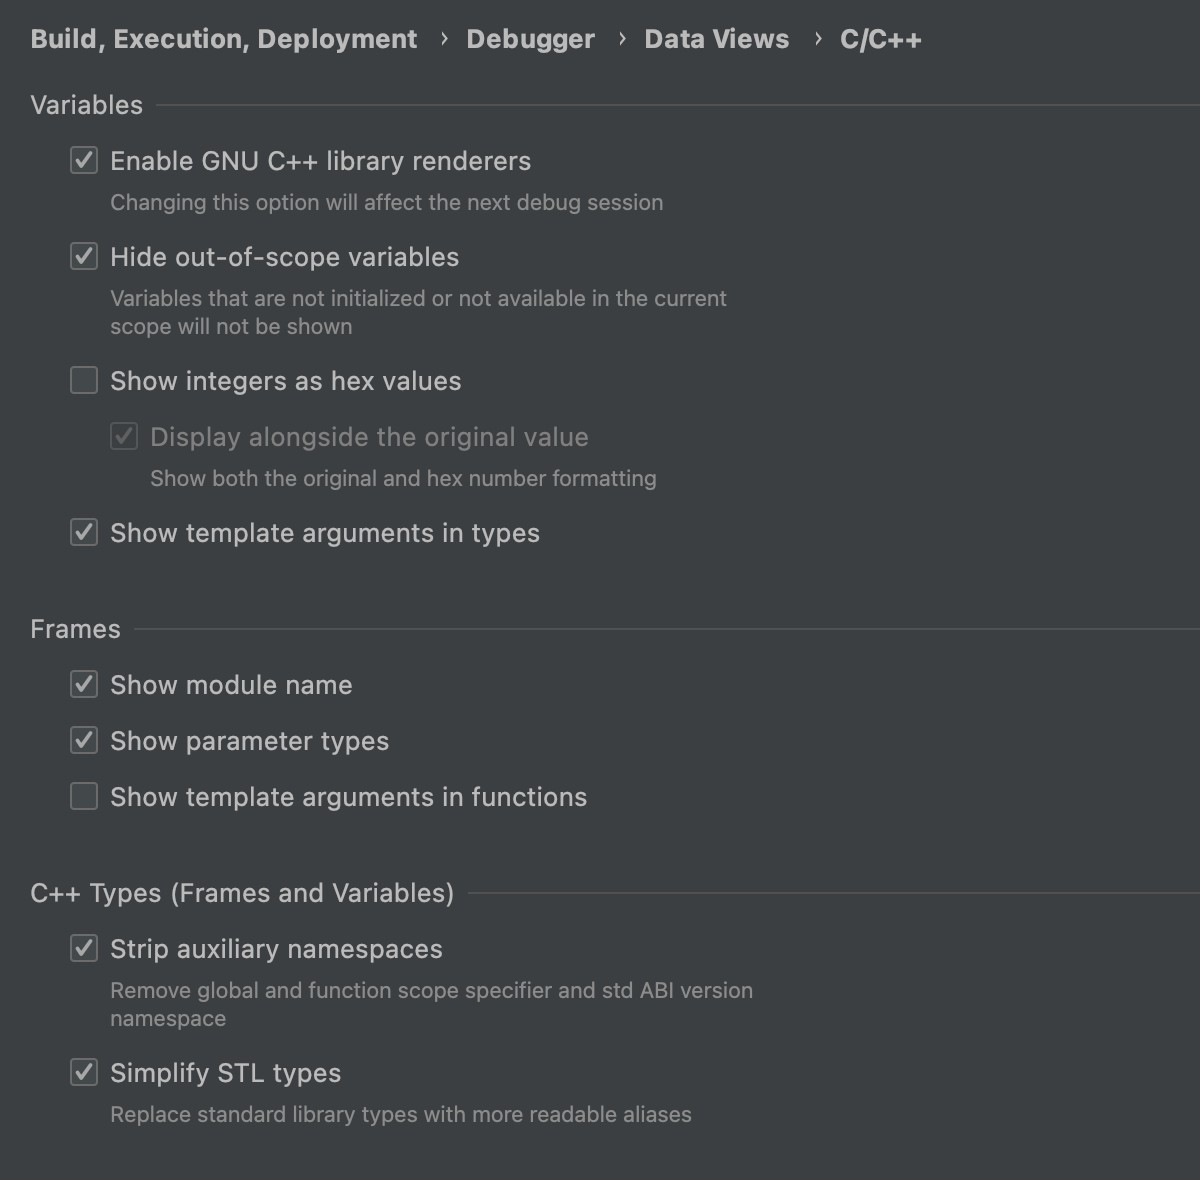Viewport: 1200px width, 1180px height.
Task: Disable Hide out-of-scope variables checkbox
Action: [x=84, y=257]
